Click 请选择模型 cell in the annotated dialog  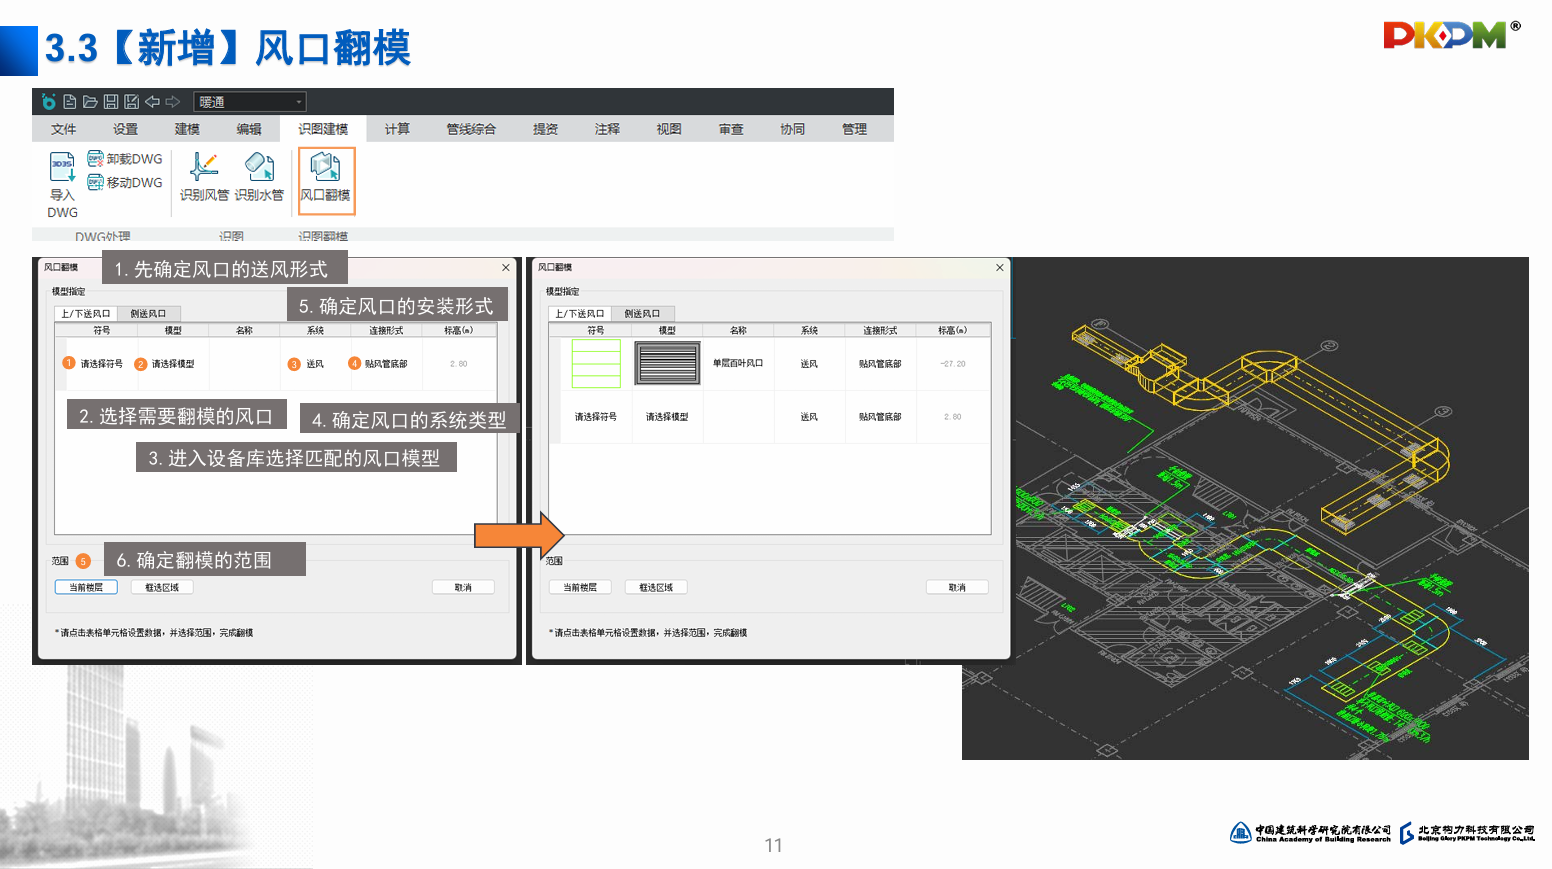(x=173, y=364)
